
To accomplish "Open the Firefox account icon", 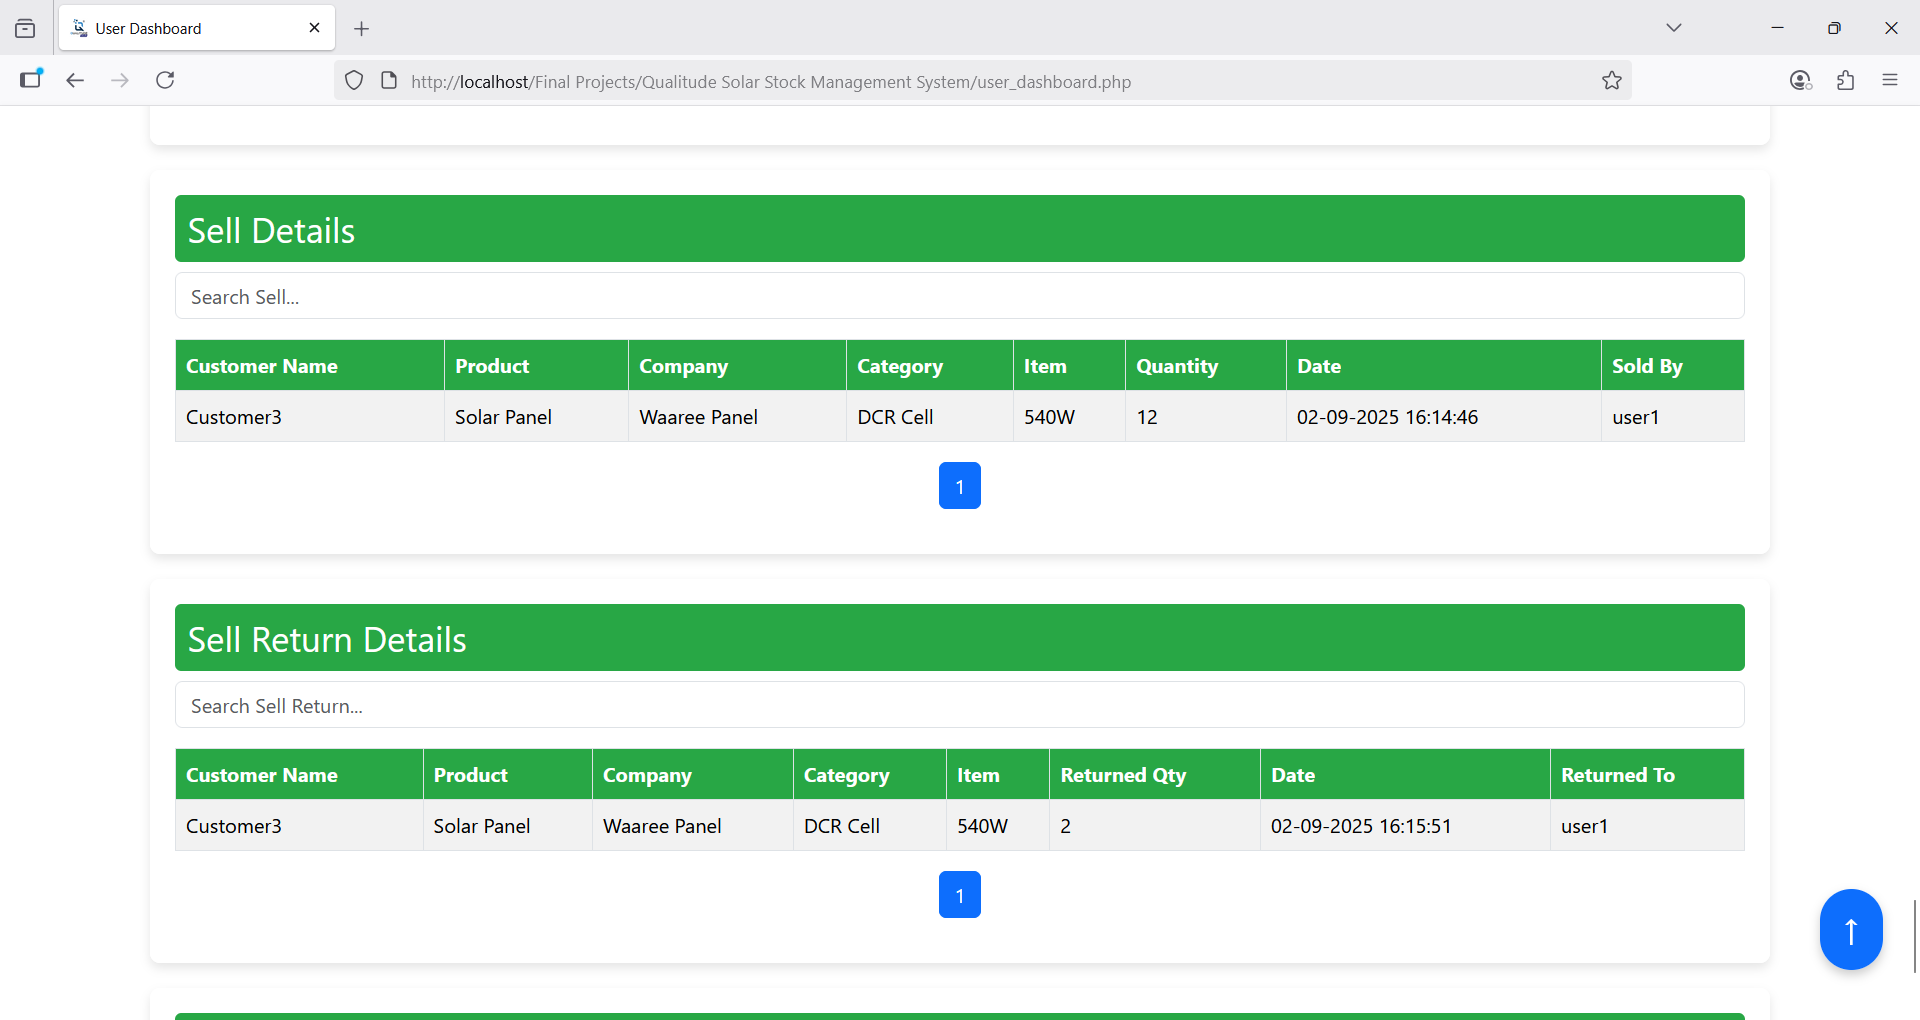I will 1800,80.
